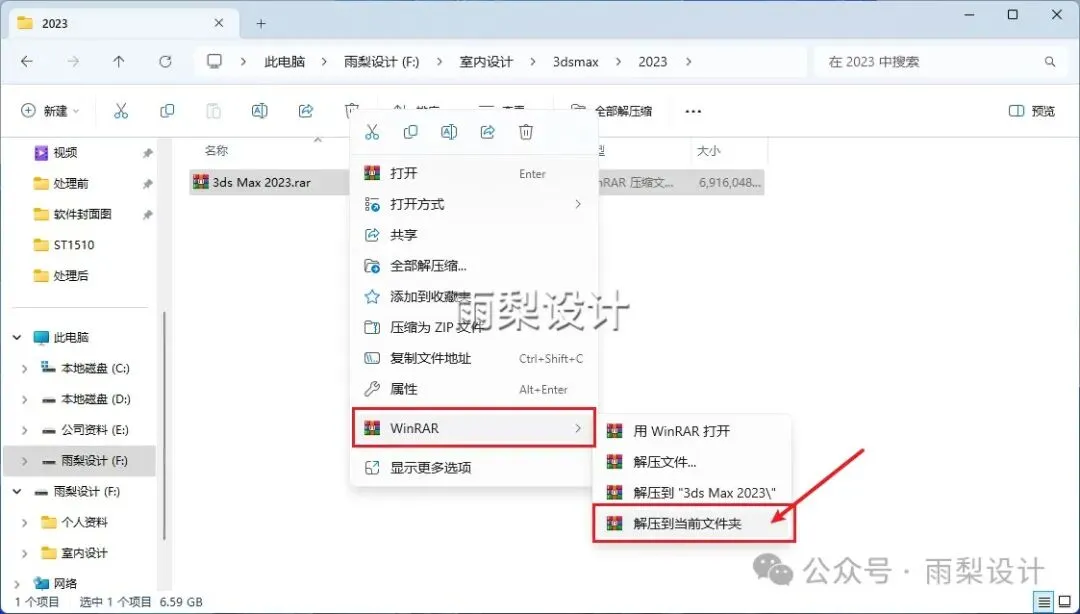The image size is (1080, 614).
Task: Choose 解压到当前文件夹
Action: click(x=693, y=524)
